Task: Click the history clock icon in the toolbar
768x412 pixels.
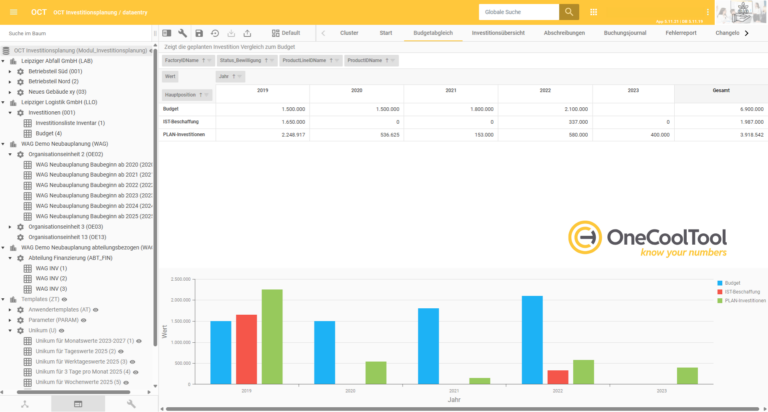Action: click(x=215, y=33)
